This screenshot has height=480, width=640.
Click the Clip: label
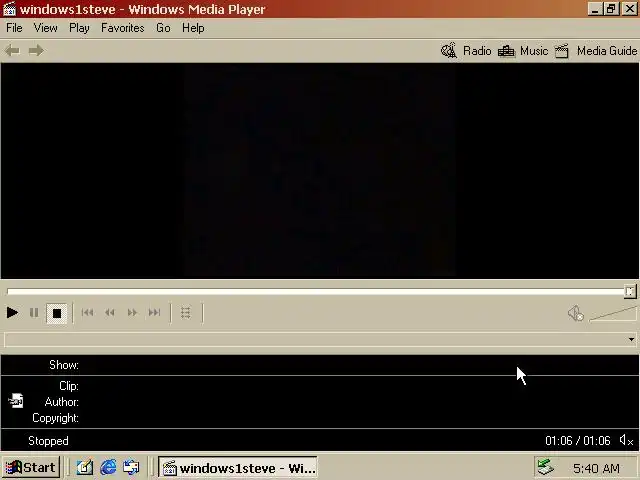click(69, 386)
